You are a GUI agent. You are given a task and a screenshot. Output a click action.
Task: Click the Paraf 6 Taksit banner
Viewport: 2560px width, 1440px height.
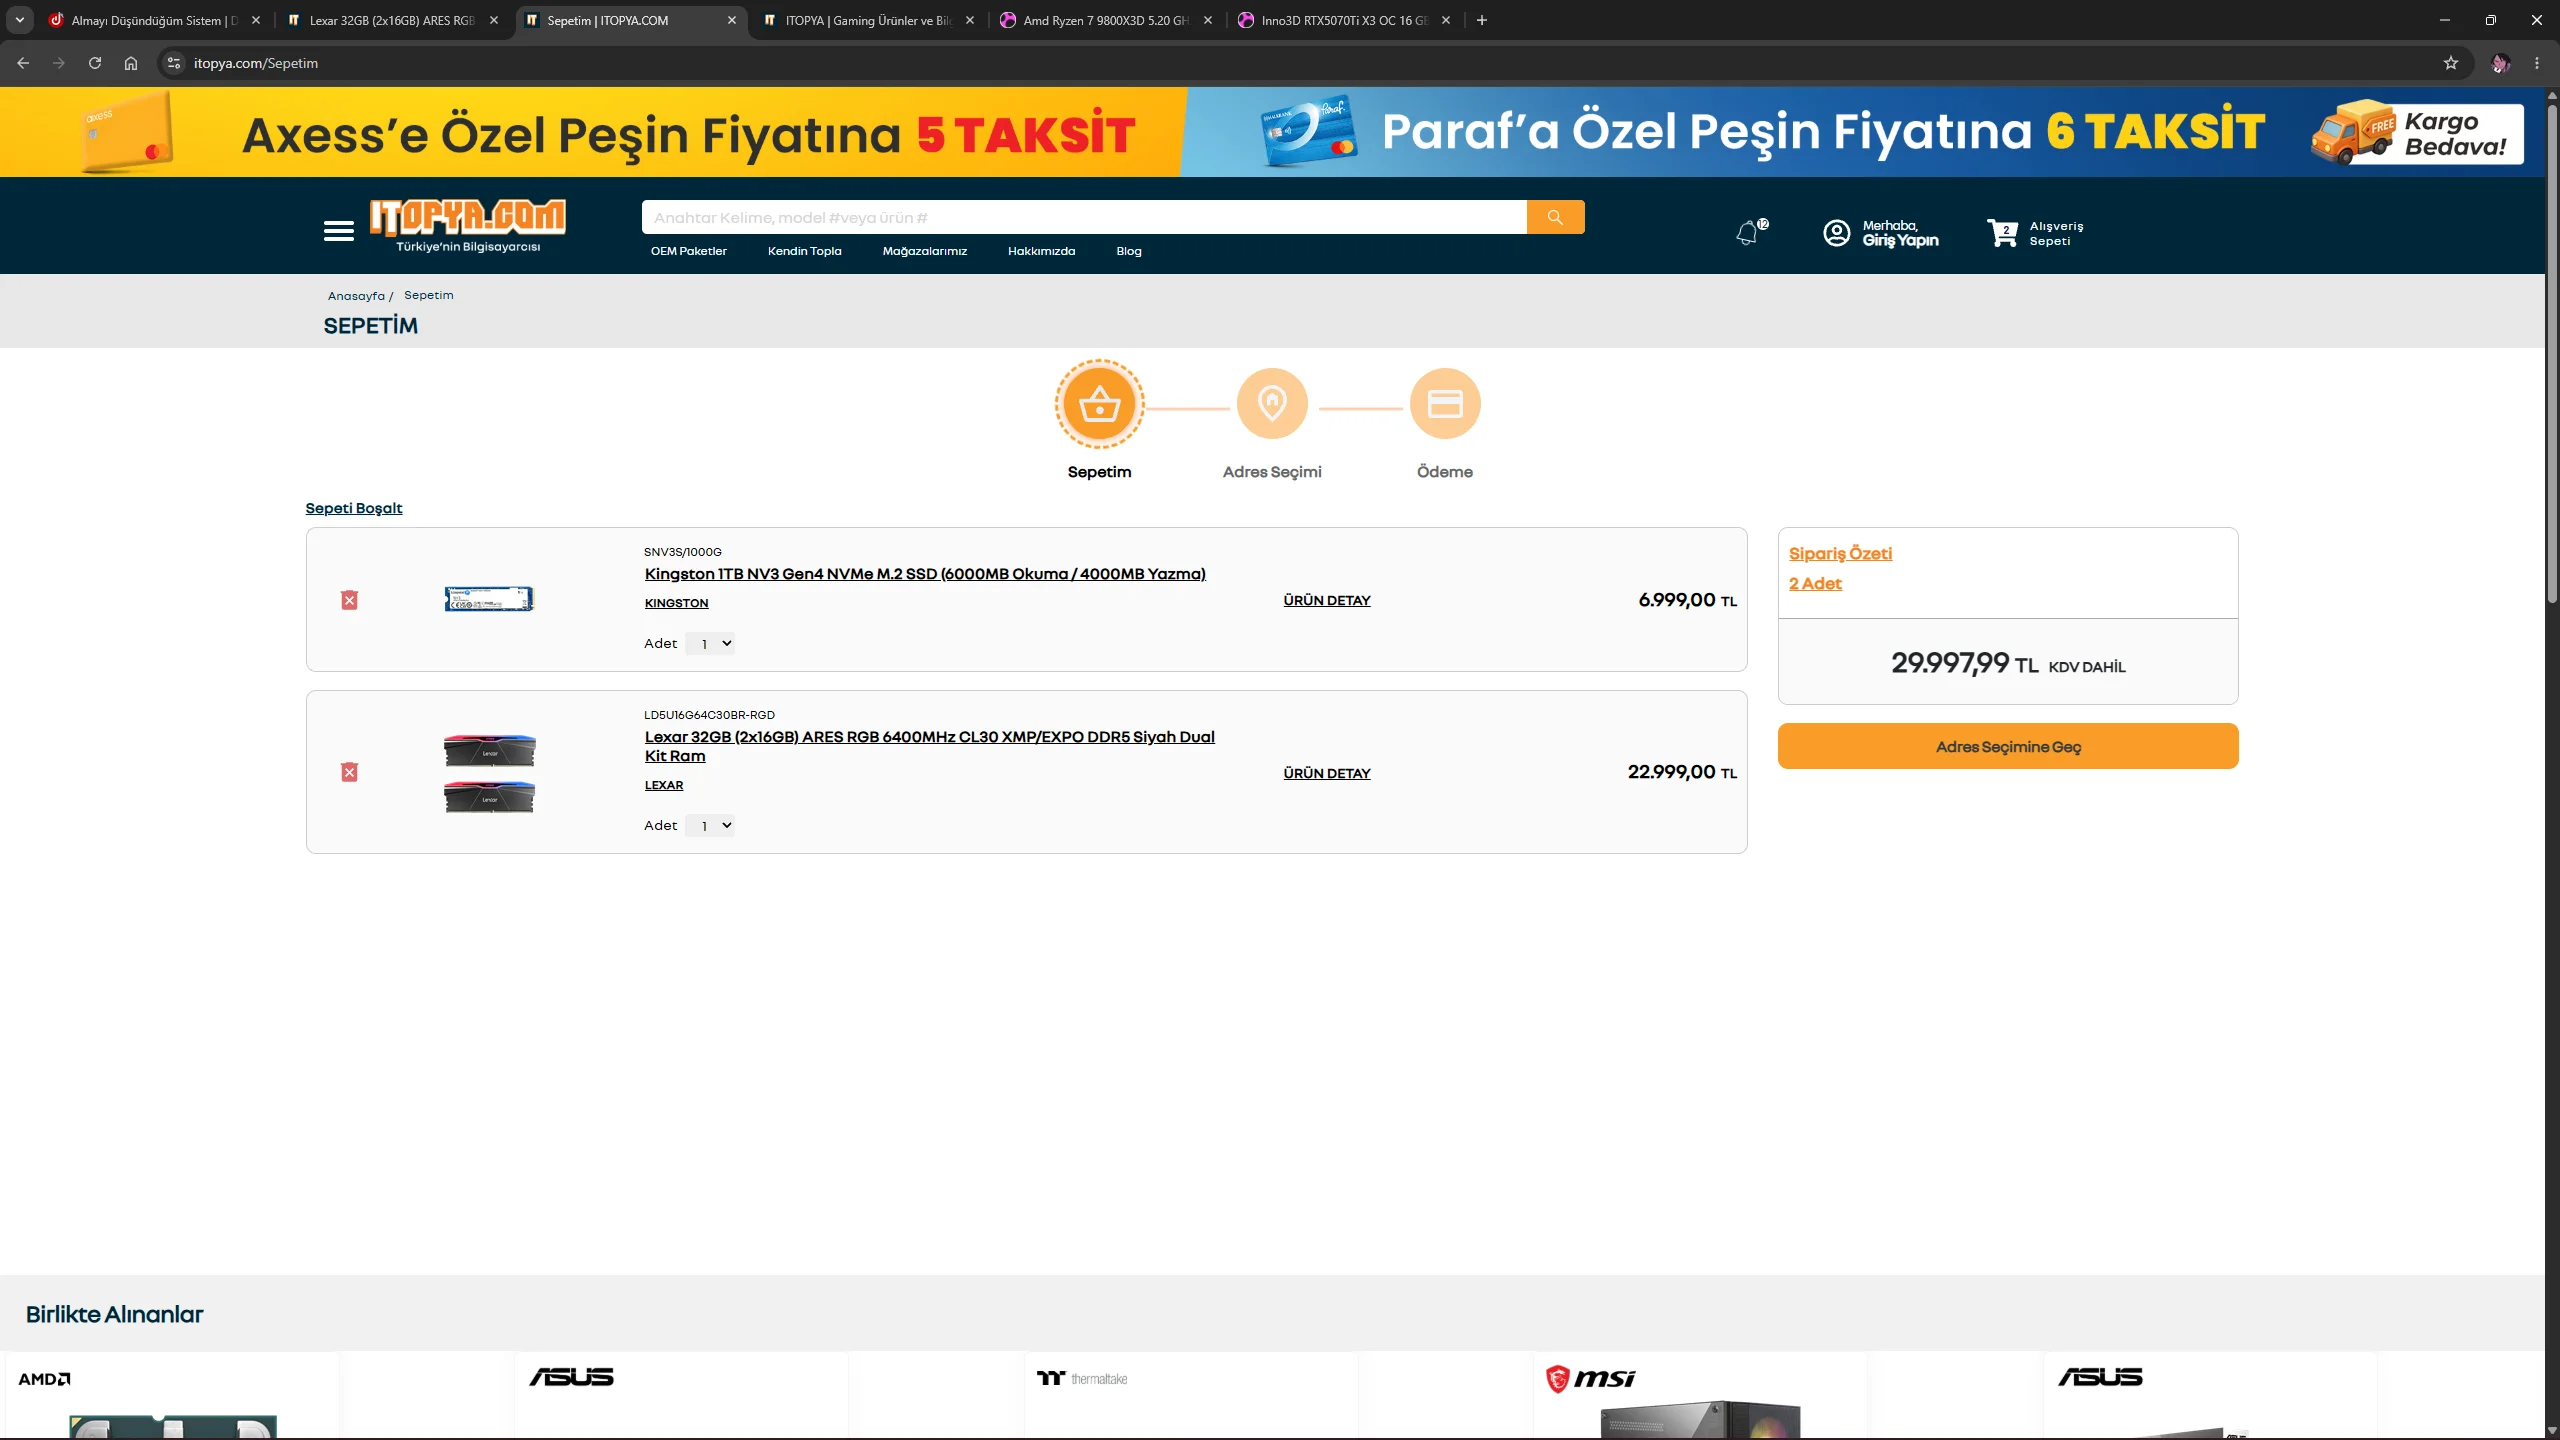1865,132
